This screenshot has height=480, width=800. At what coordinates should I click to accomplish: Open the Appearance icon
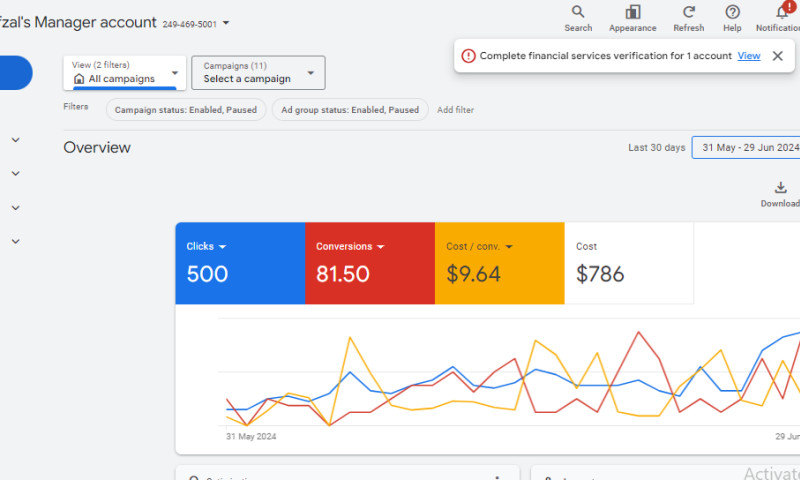(x=632, y=12)
